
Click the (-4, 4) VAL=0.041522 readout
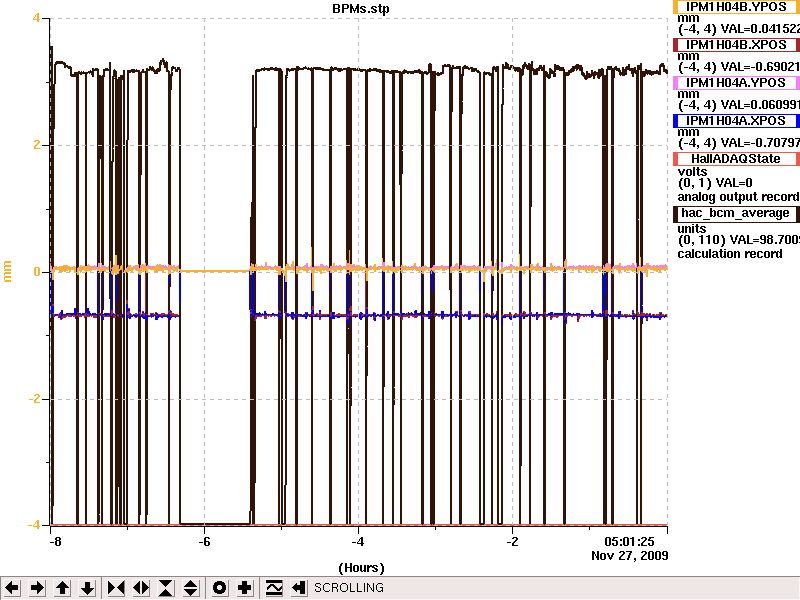point(739,29)
